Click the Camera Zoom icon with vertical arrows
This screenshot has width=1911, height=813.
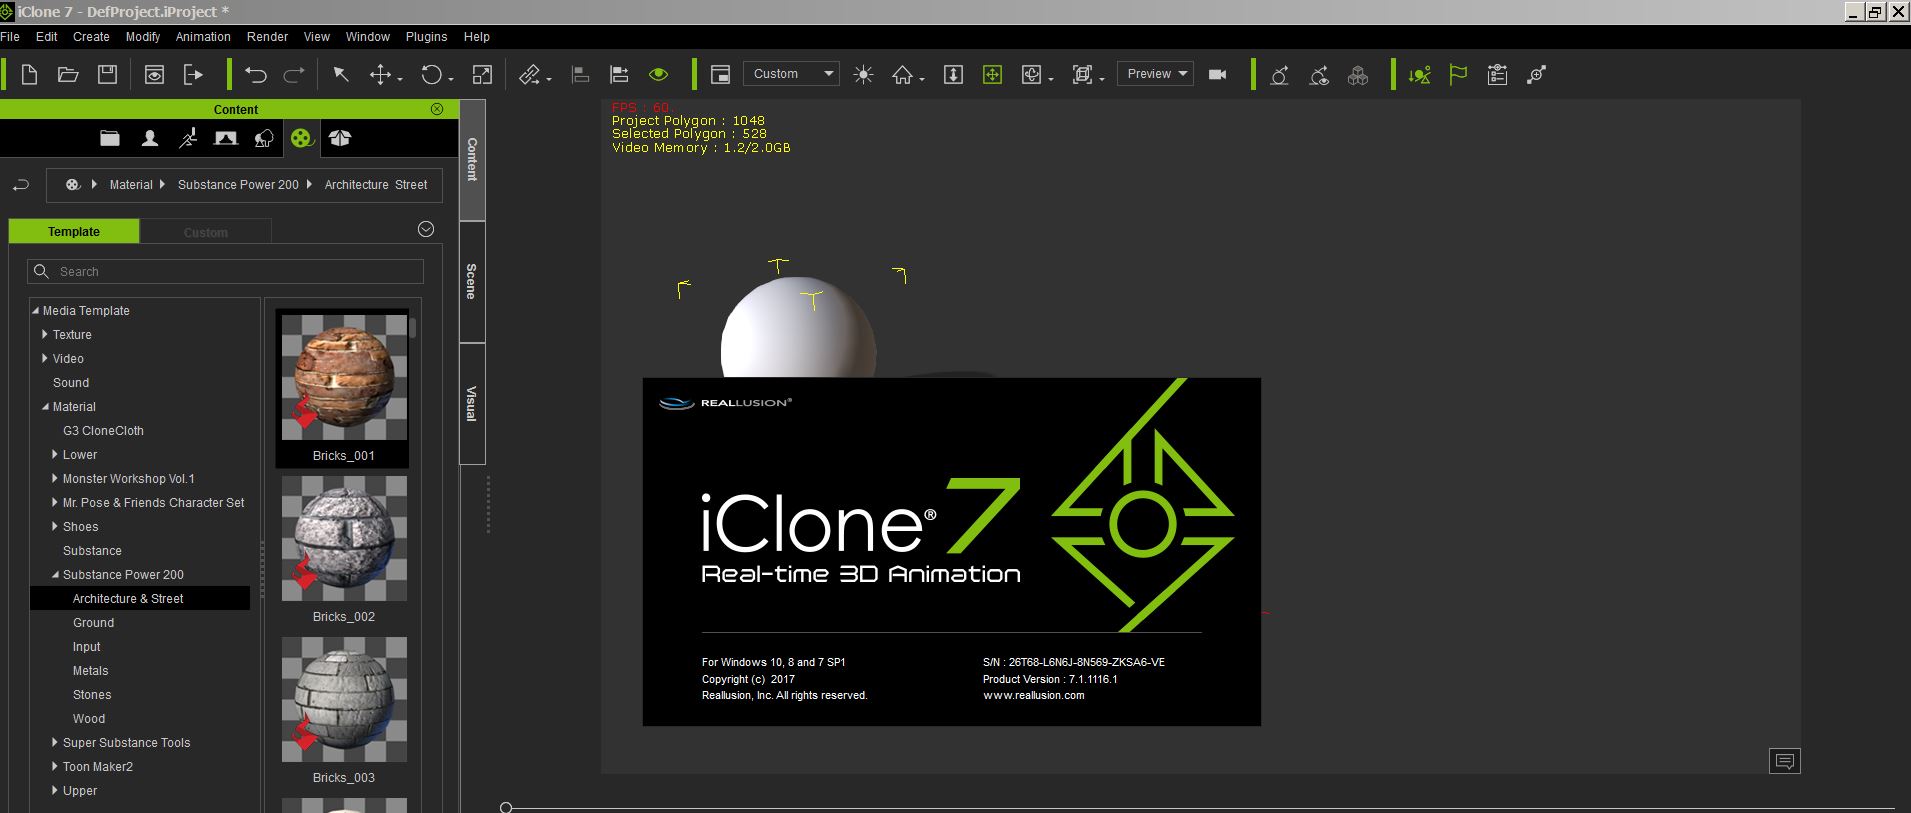(x=953, y=74)
